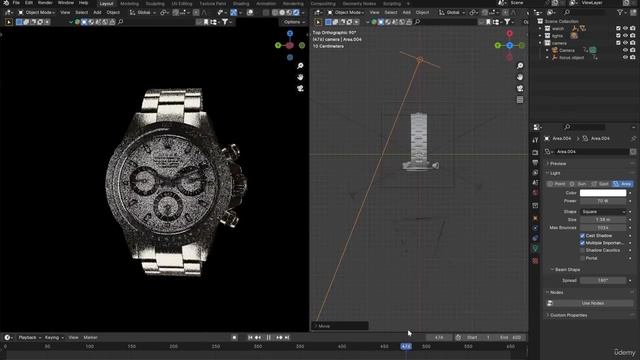
Task: Toggle the Multiple Importance checkbox
Action: click(x=582, y=243)
